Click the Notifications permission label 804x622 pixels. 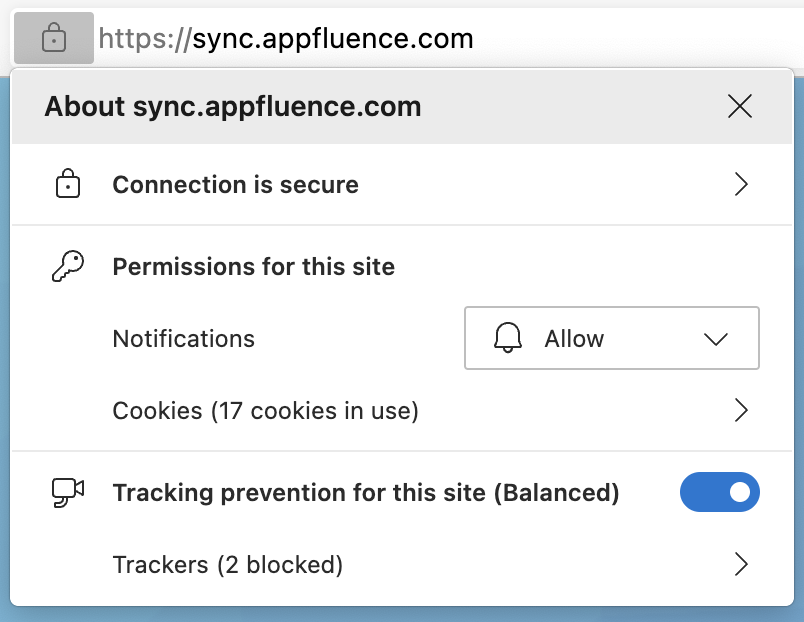(x=184, y=339)
